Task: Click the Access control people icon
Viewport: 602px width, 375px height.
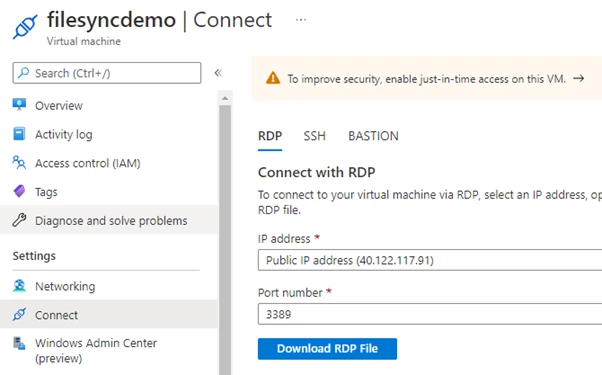Action: pyautogui.click(x=19, y=162)
